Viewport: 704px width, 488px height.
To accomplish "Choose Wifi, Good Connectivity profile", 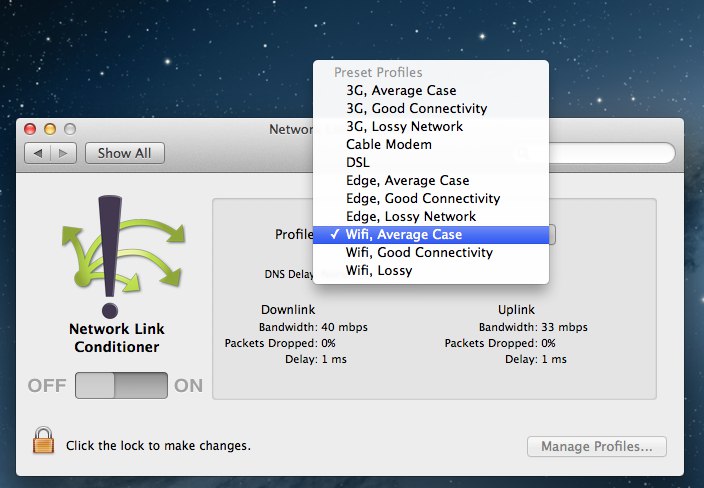I will tap(431, 253).
